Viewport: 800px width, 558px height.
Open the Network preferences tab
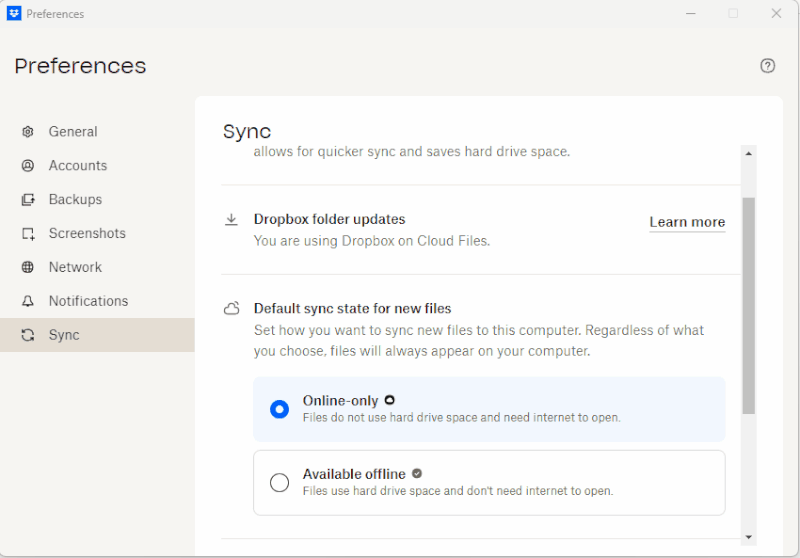[x=75, y=268]
